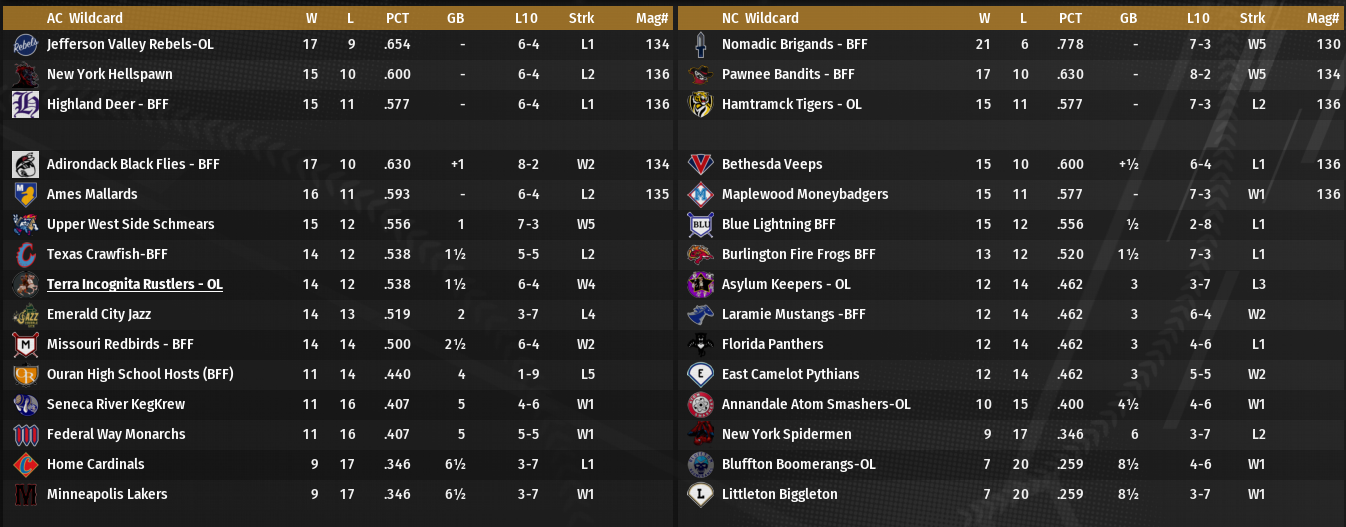This screenshot has height=527, width=1346.
Task: Click the Ames Mallards team logo
Action: click(25, 195)
